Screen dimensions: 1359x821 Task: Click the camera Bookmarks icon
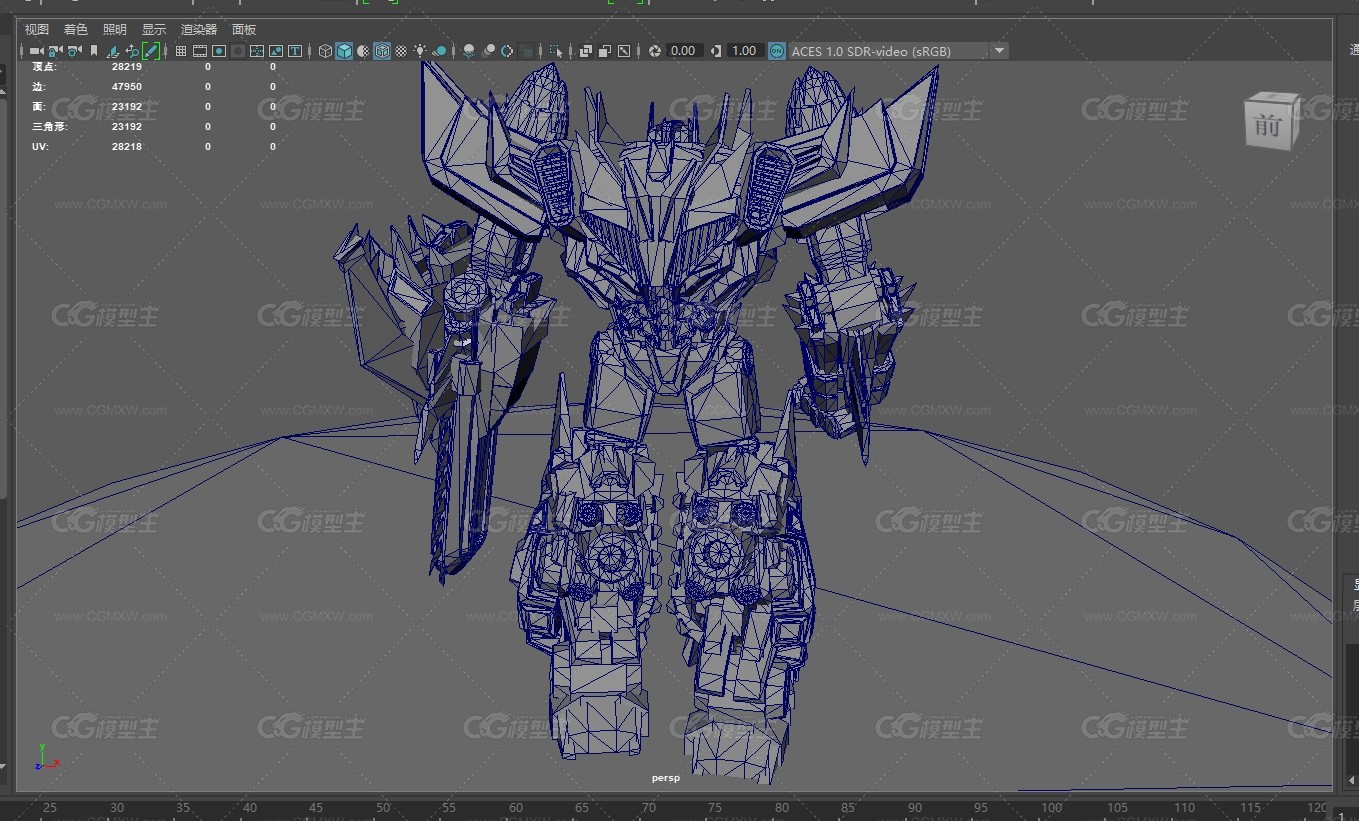94,51
